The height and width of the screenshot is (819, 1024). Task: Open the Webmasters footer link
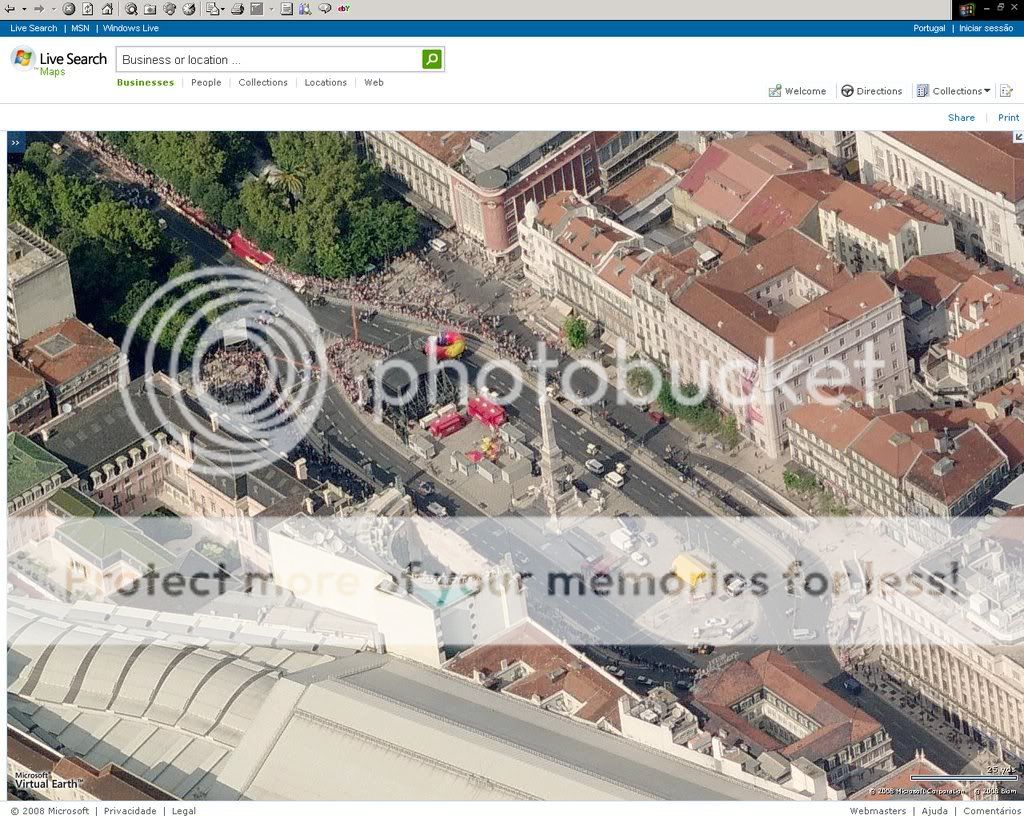tap(878, 811)
